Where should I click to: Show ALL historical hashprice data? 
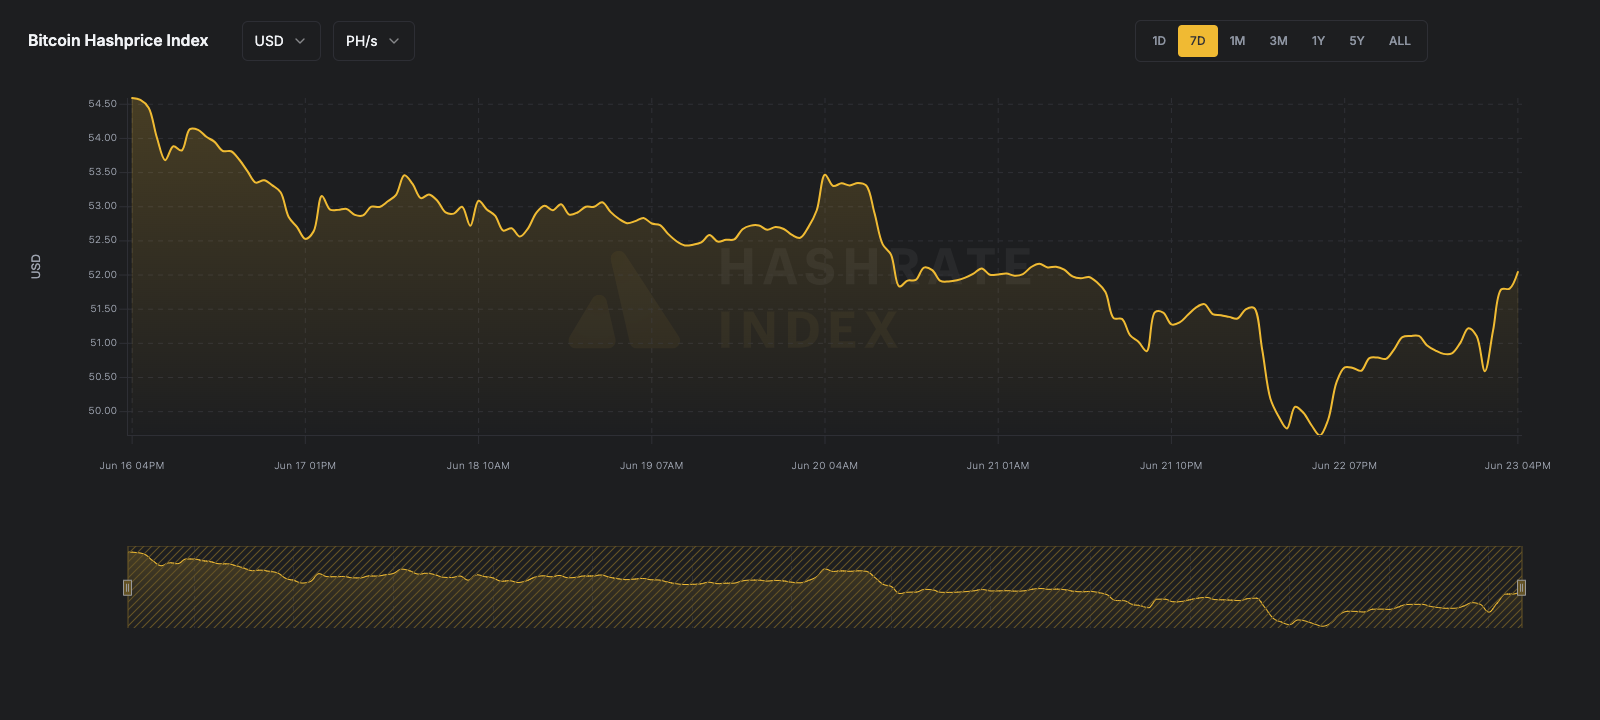[1399, 41]
